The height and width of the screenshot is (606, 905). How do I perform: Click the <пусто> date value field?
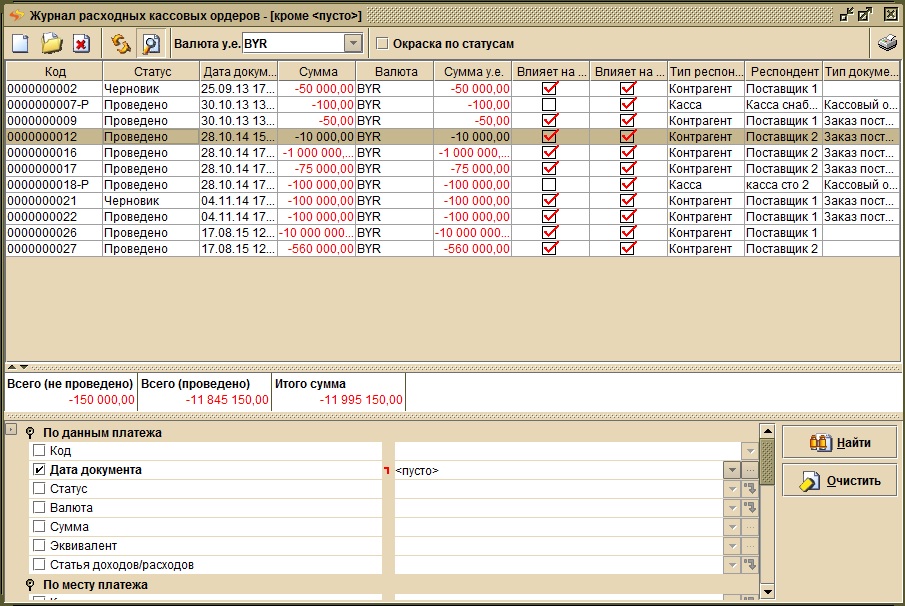pos(558,470)
